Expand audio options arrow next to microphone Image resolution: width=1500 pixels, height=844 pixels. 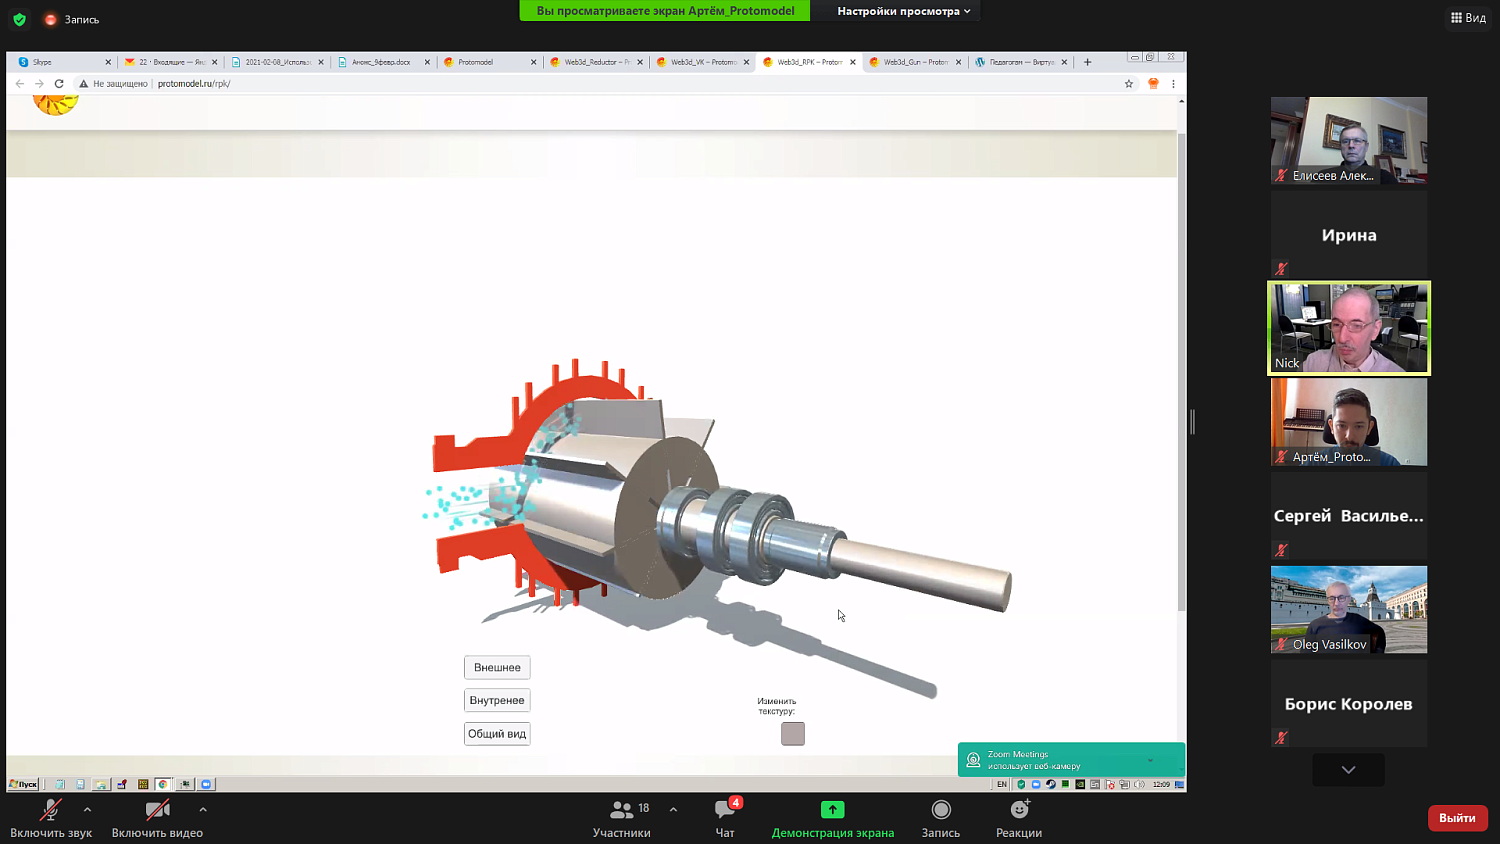tap(87, 810)
